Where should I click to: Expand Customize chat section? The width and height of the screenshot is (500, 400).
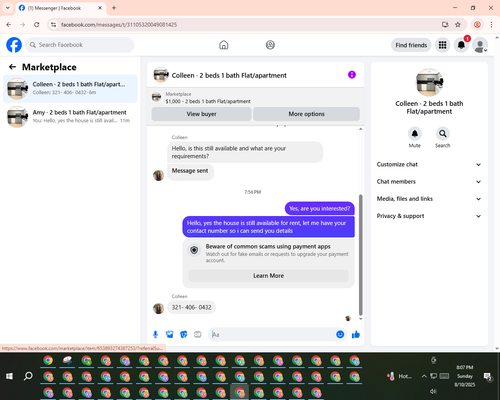429,164
